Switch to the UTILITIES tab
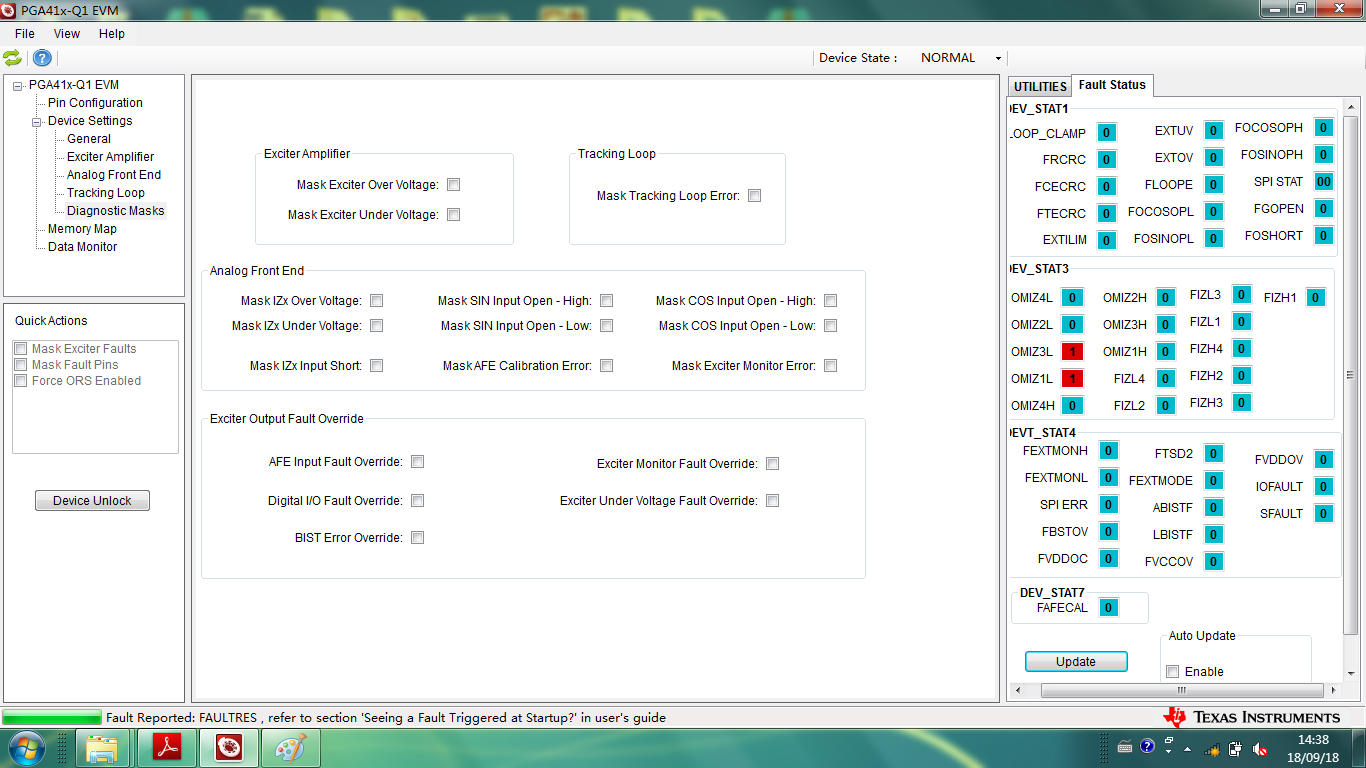The height and width of the screenshot is (768, 1366). [1040, 87]
